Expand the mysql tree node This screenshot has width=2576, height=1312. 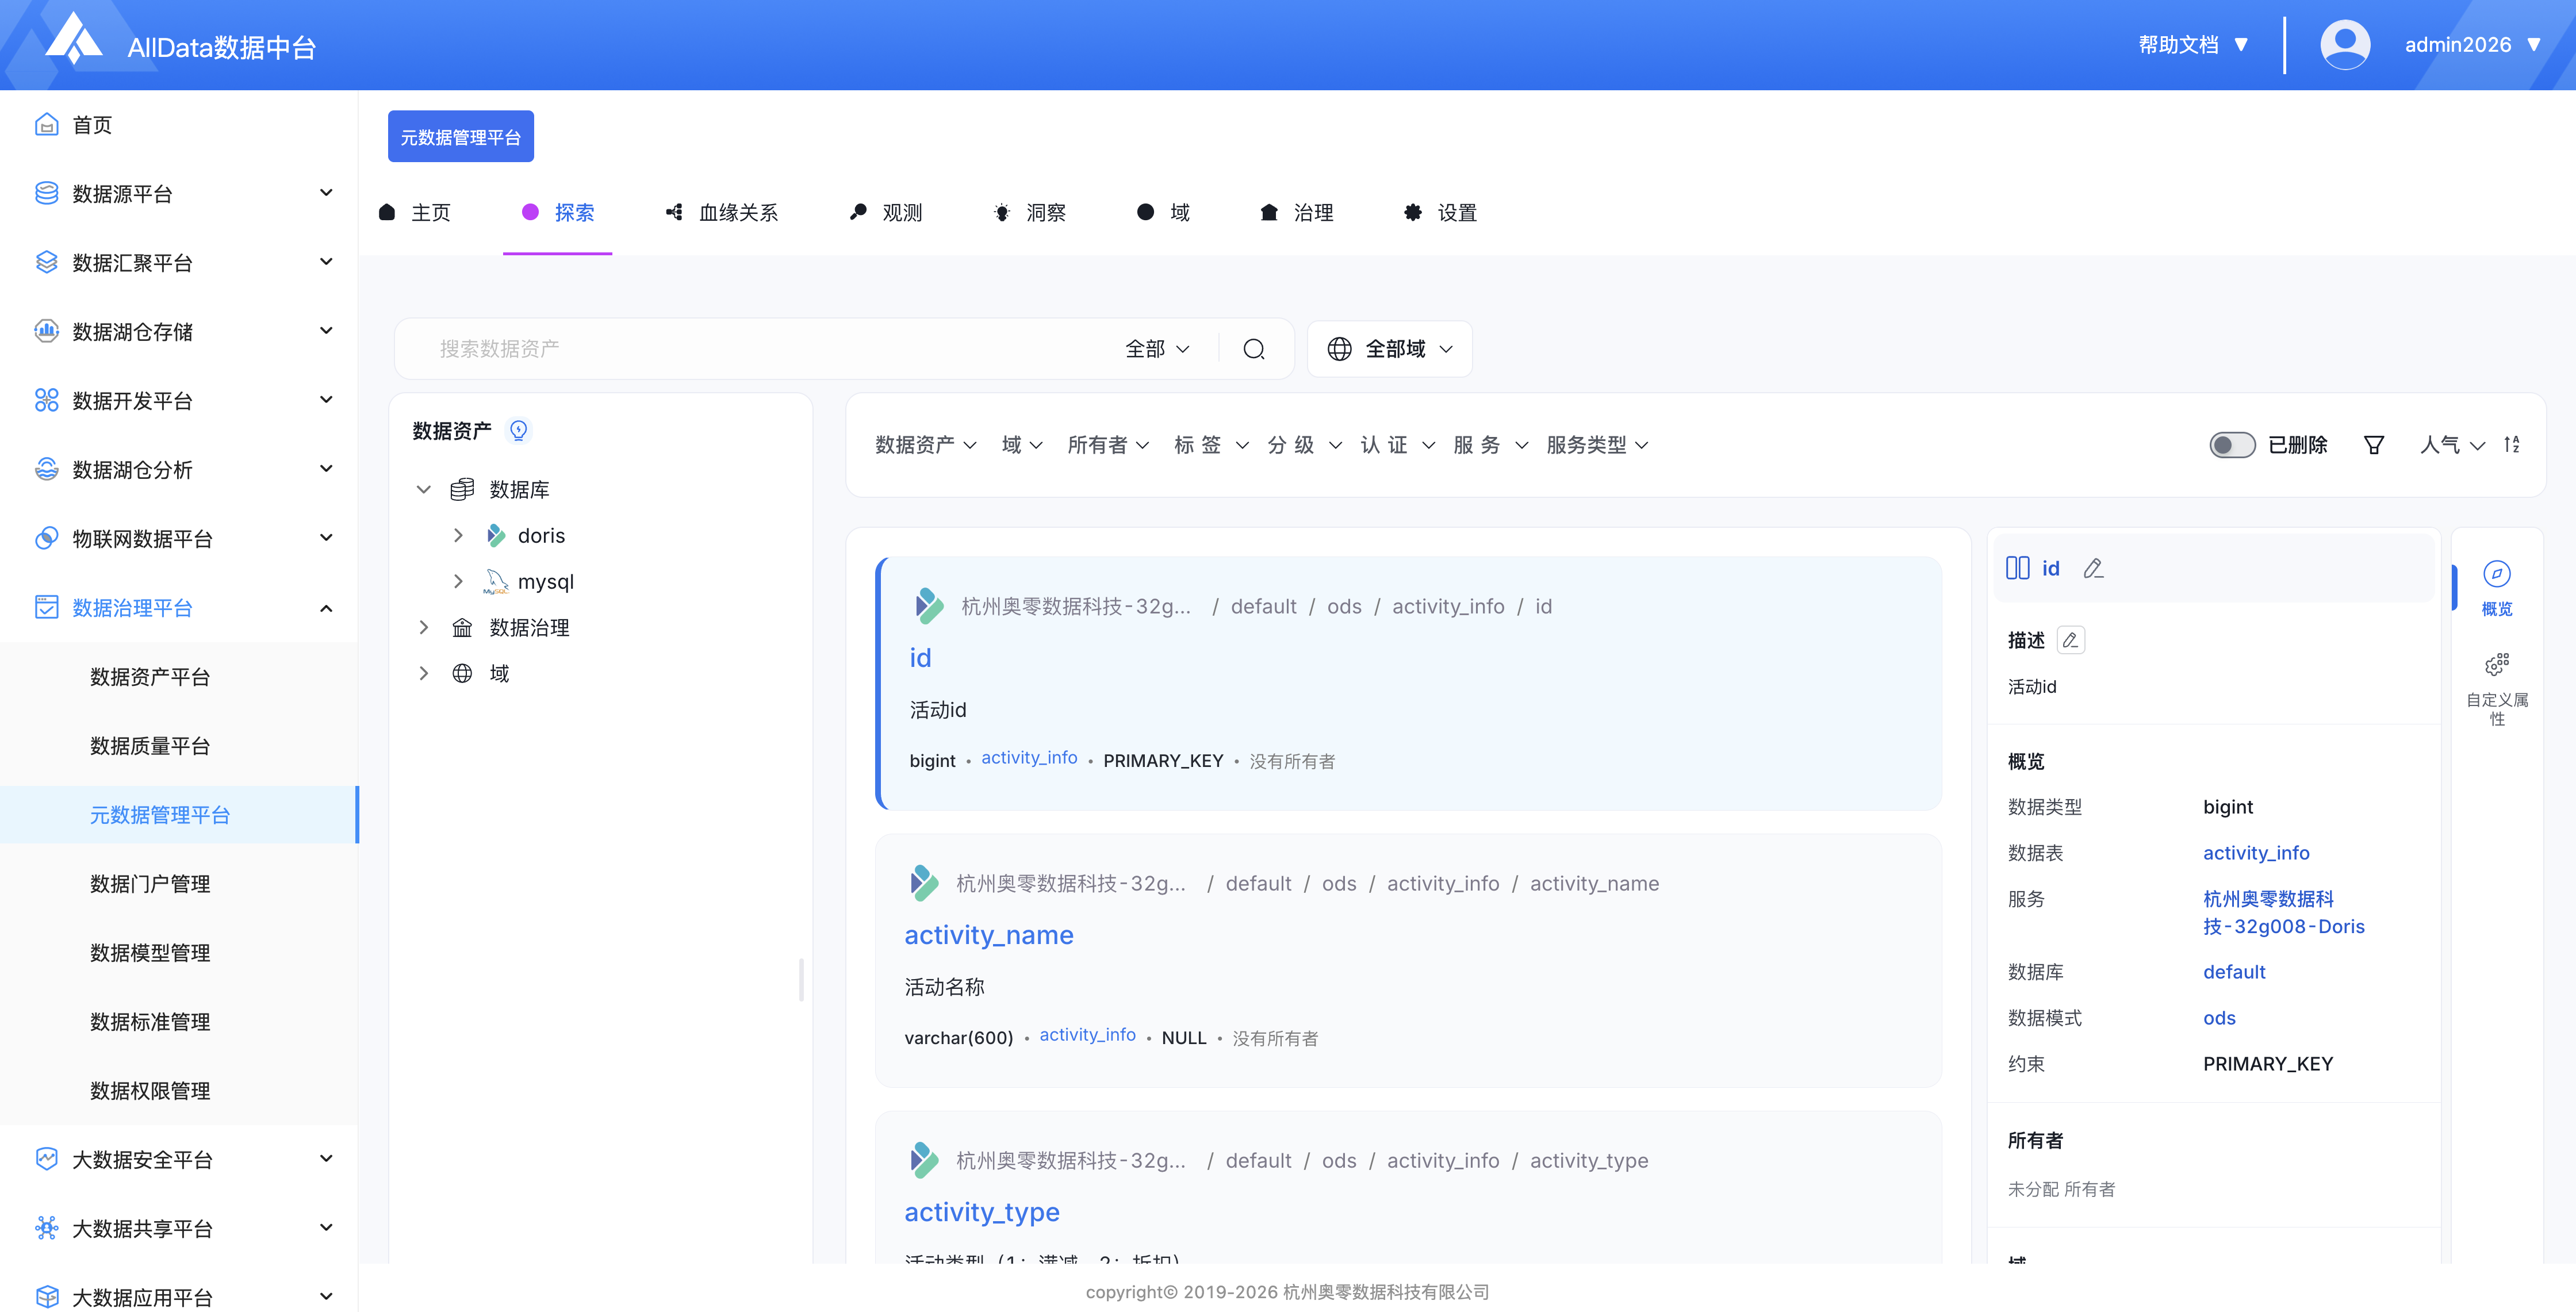(x=458, y=581)
